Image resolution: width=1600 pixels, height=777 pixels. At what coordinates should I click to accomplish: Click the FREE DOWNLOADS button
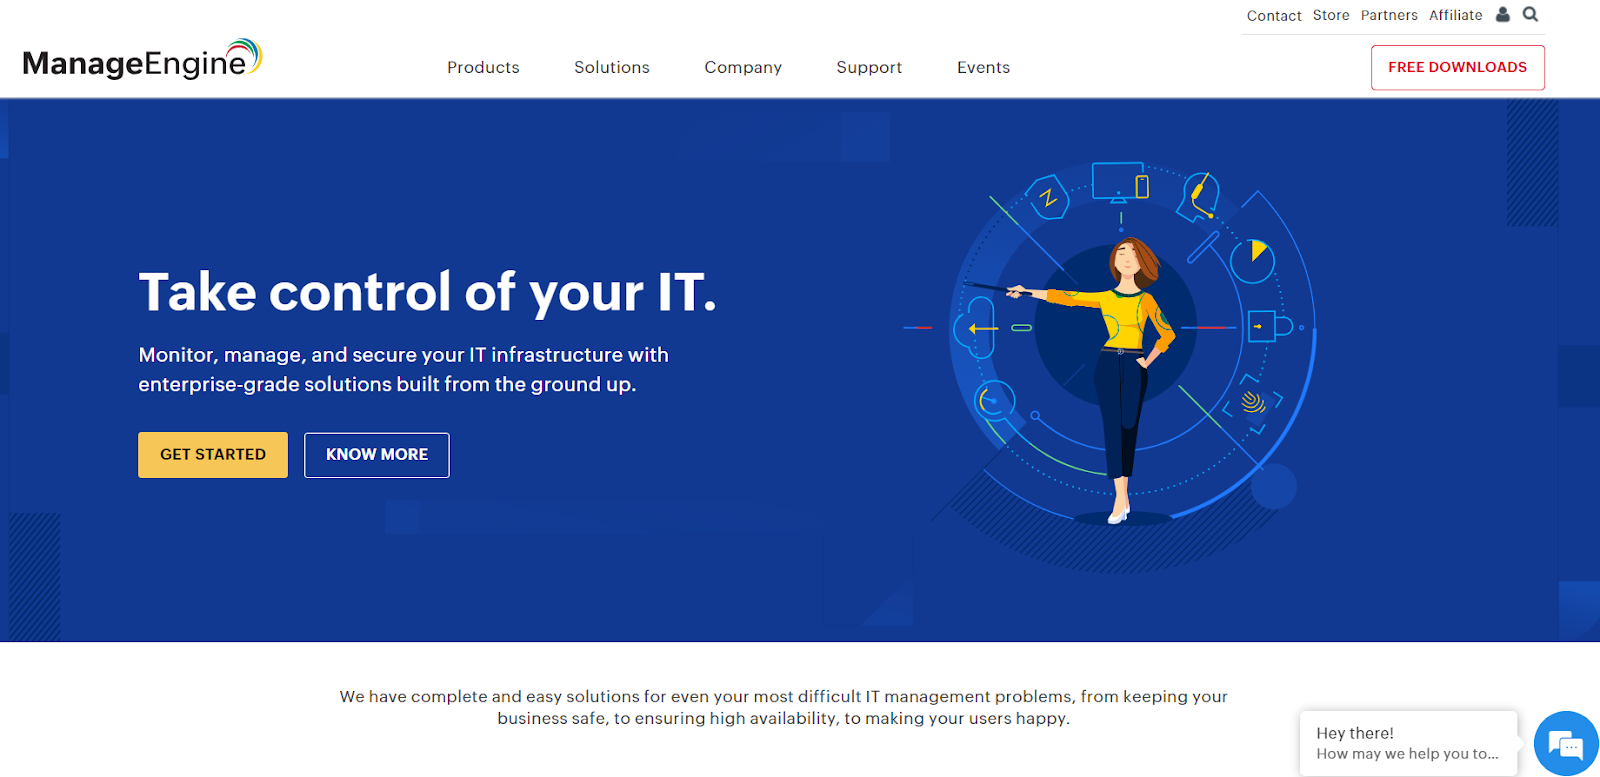coord(1457,67)
